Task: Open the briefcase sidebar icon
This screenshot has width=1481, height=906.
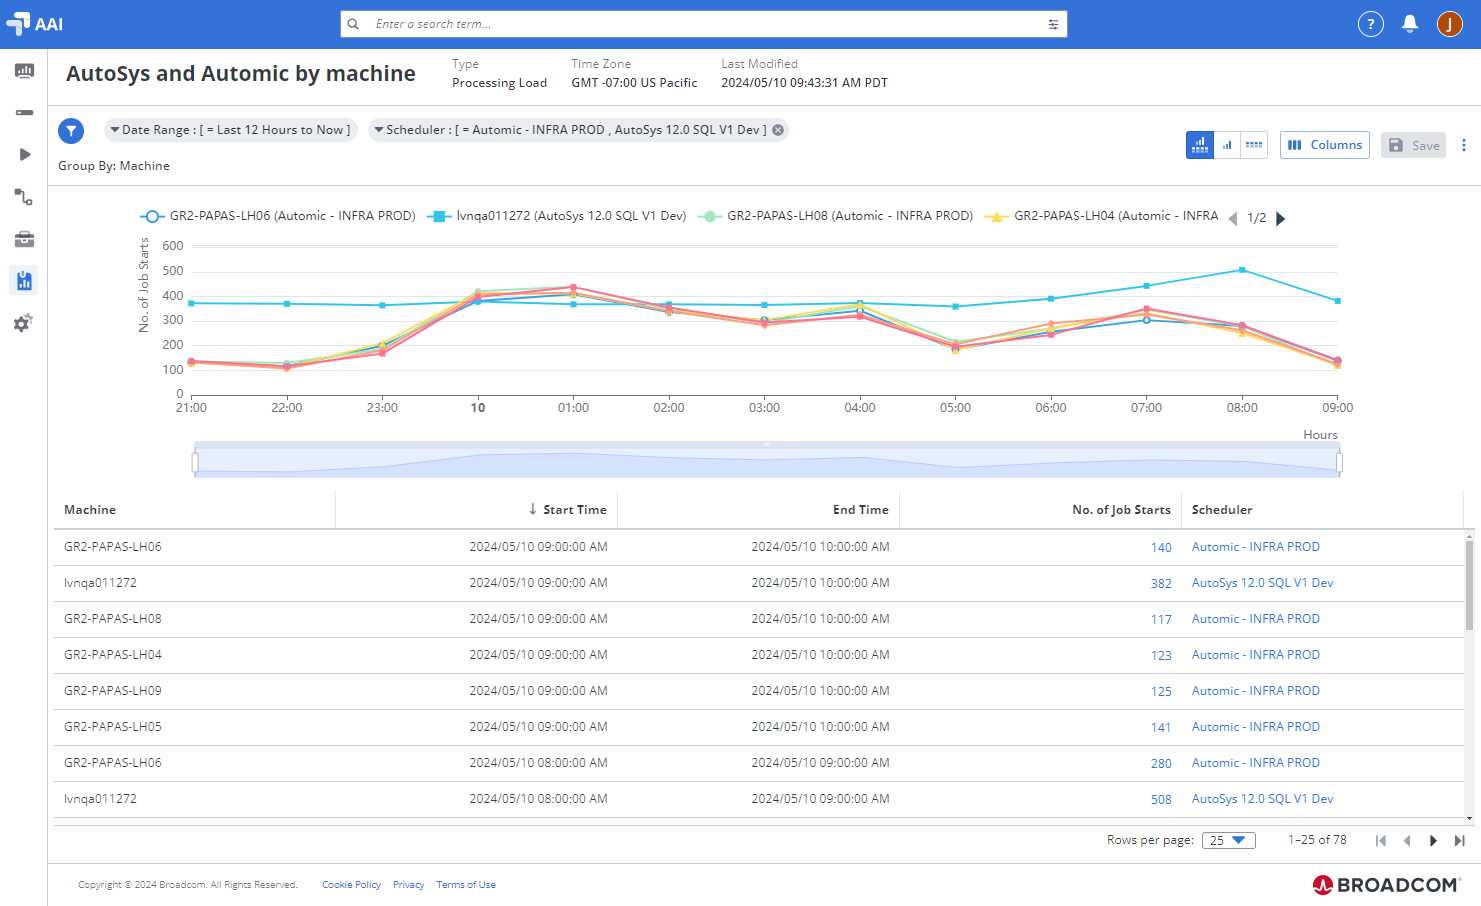Action: tap(24, 239)
